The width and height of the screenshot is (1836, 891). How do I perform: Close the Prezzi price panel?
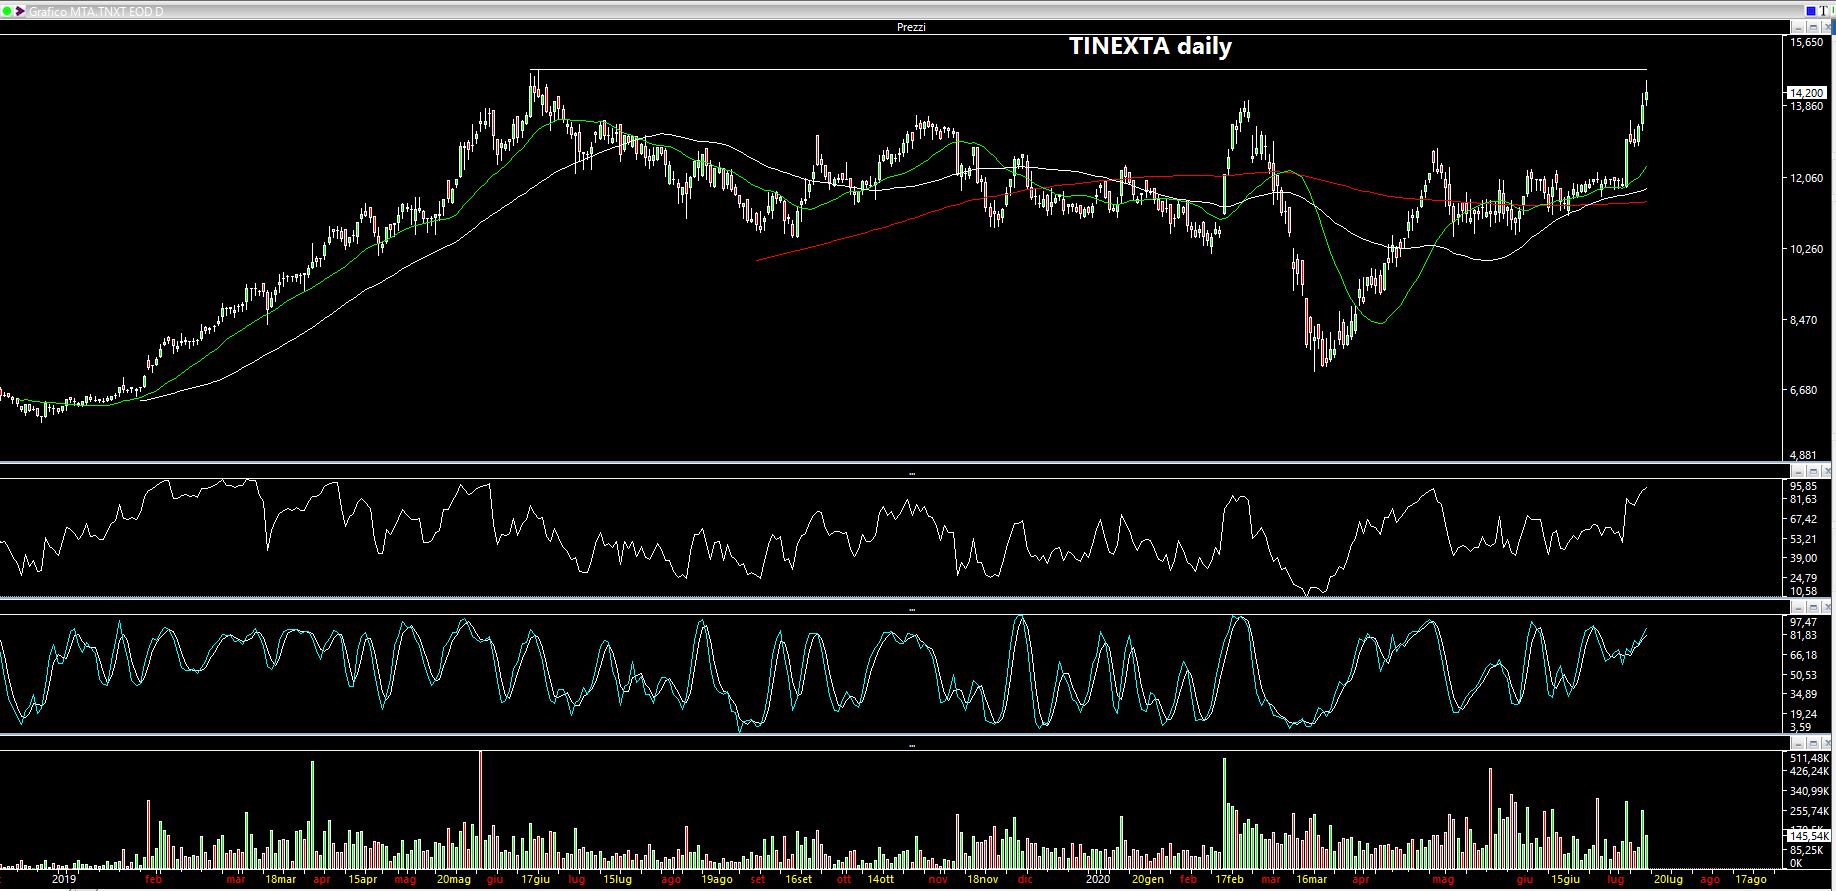click(x=1826, y=27)
